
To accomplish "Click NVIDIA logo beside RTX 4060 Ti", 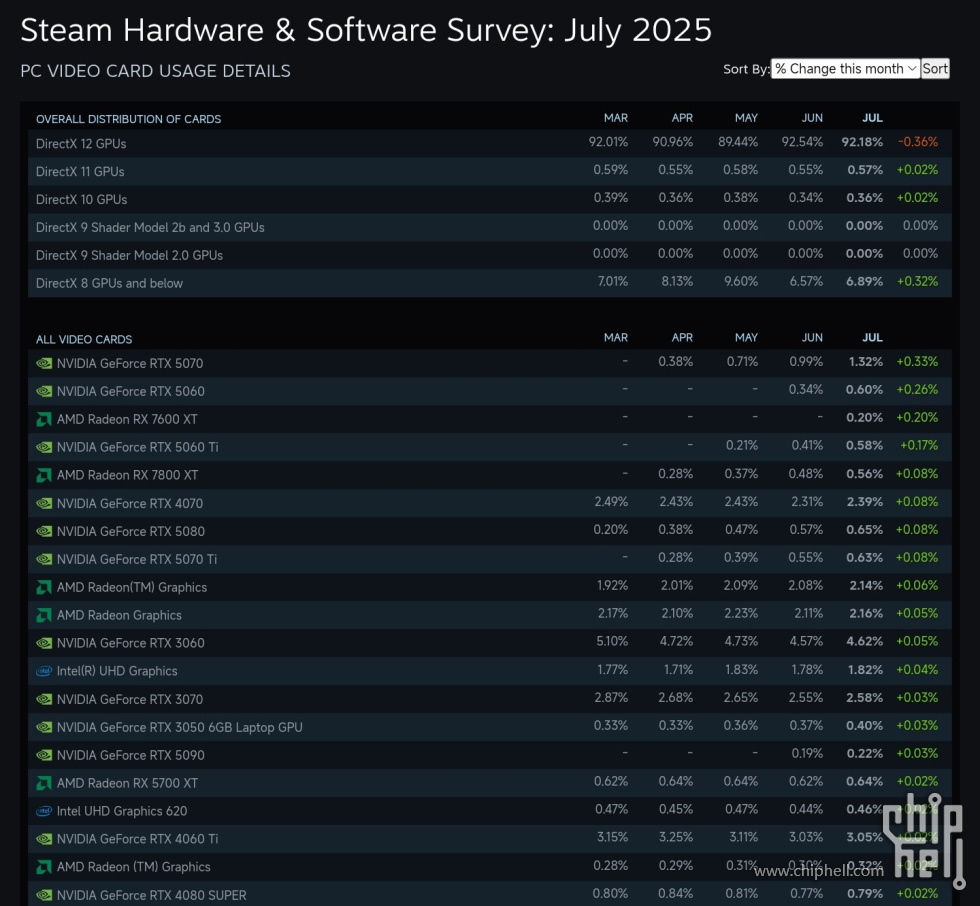I will [44, 839].
